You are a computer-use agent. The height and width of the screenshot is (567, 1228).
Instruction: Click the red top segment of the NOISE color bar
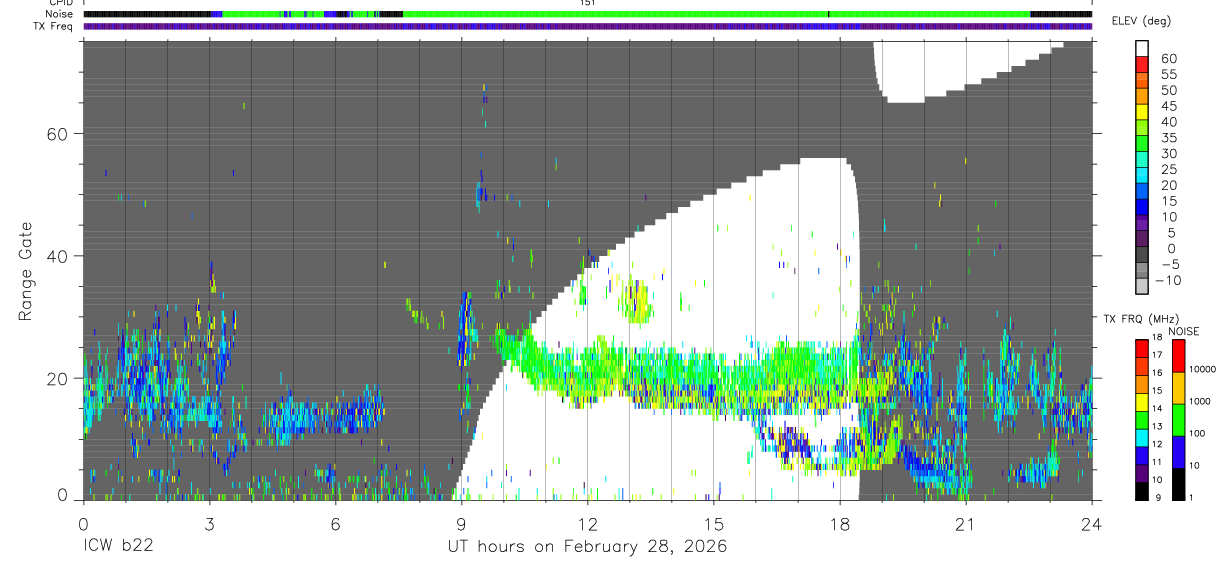click(x=1179, y=357)
